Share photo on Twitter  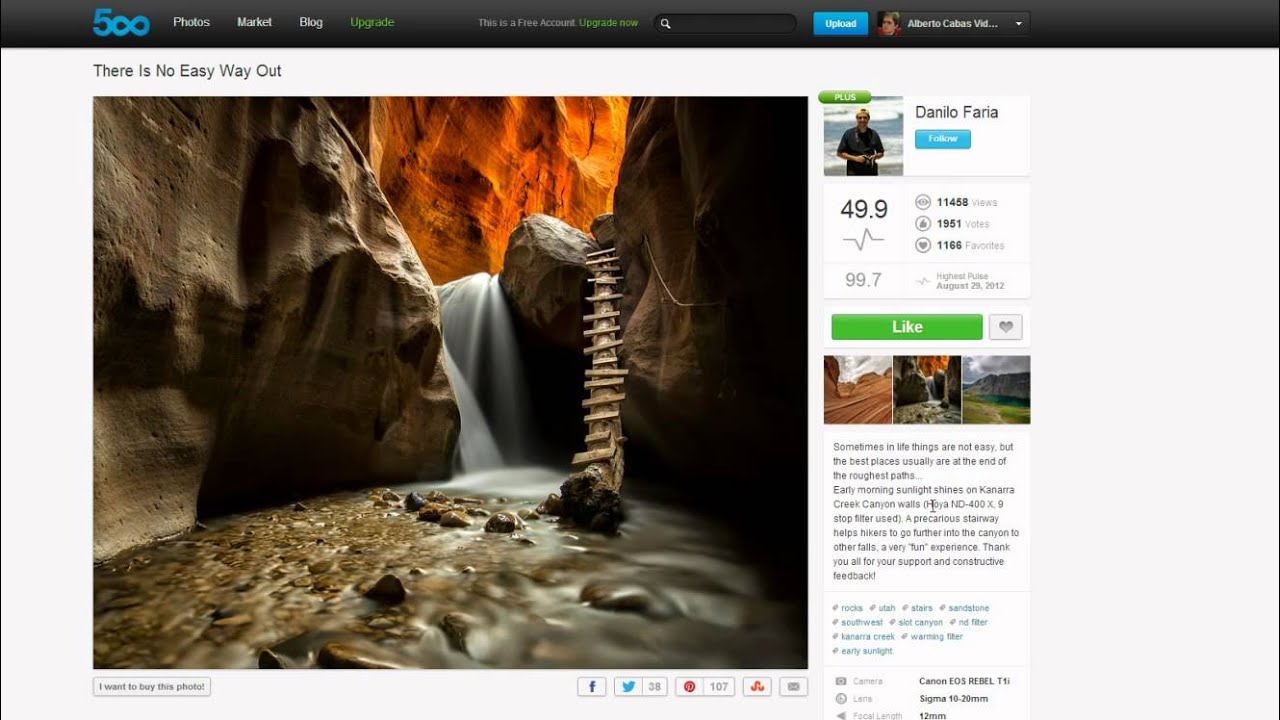coord(627,687)
